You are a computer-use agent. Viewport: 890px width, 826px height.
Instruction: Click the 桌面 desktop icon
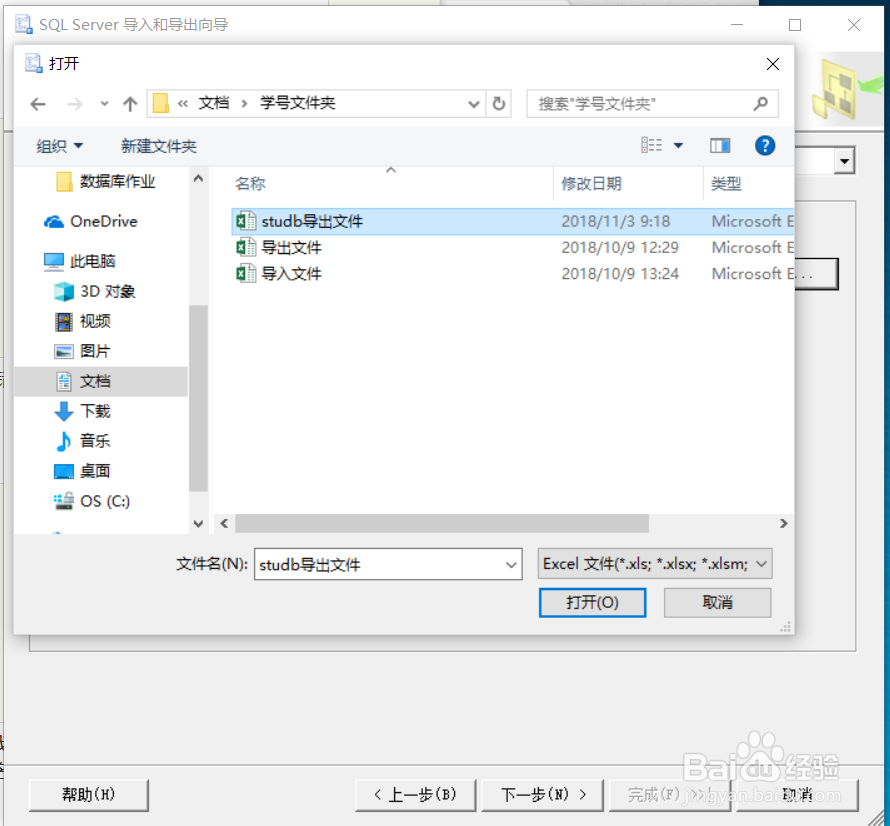tap(64, 472)
